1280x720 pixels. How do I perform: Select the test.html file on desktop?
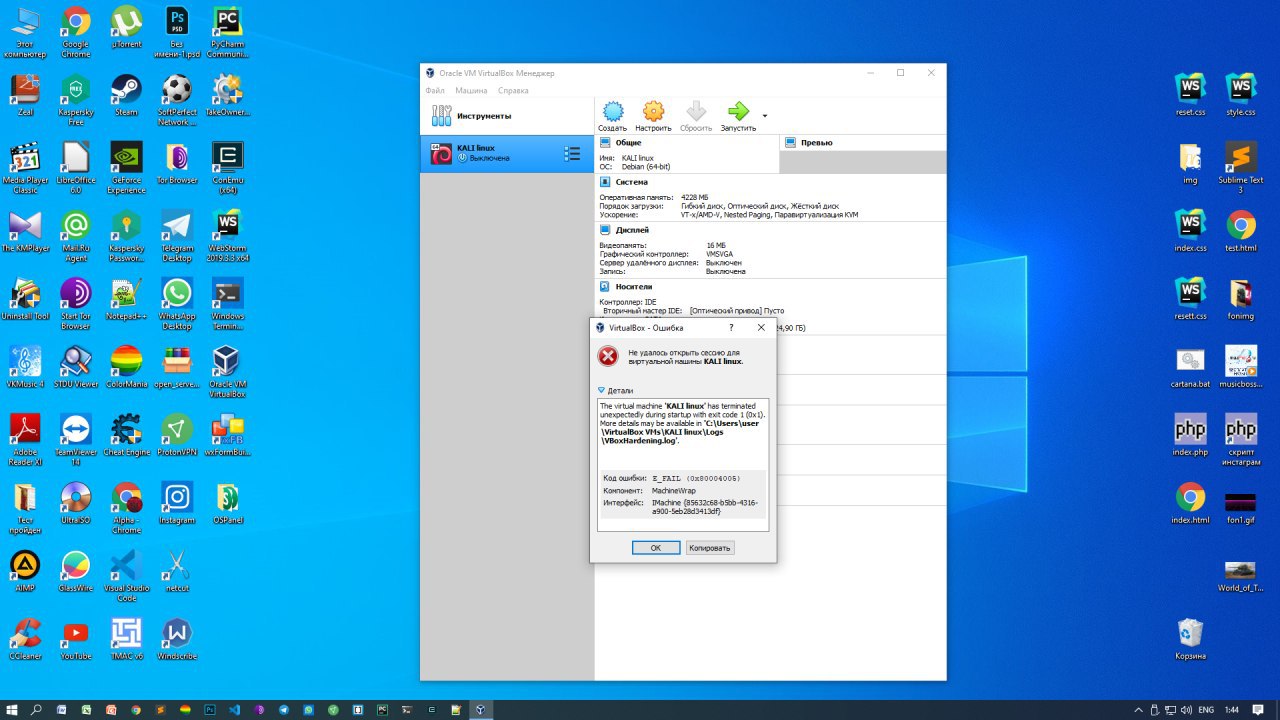coord(1241,232)
